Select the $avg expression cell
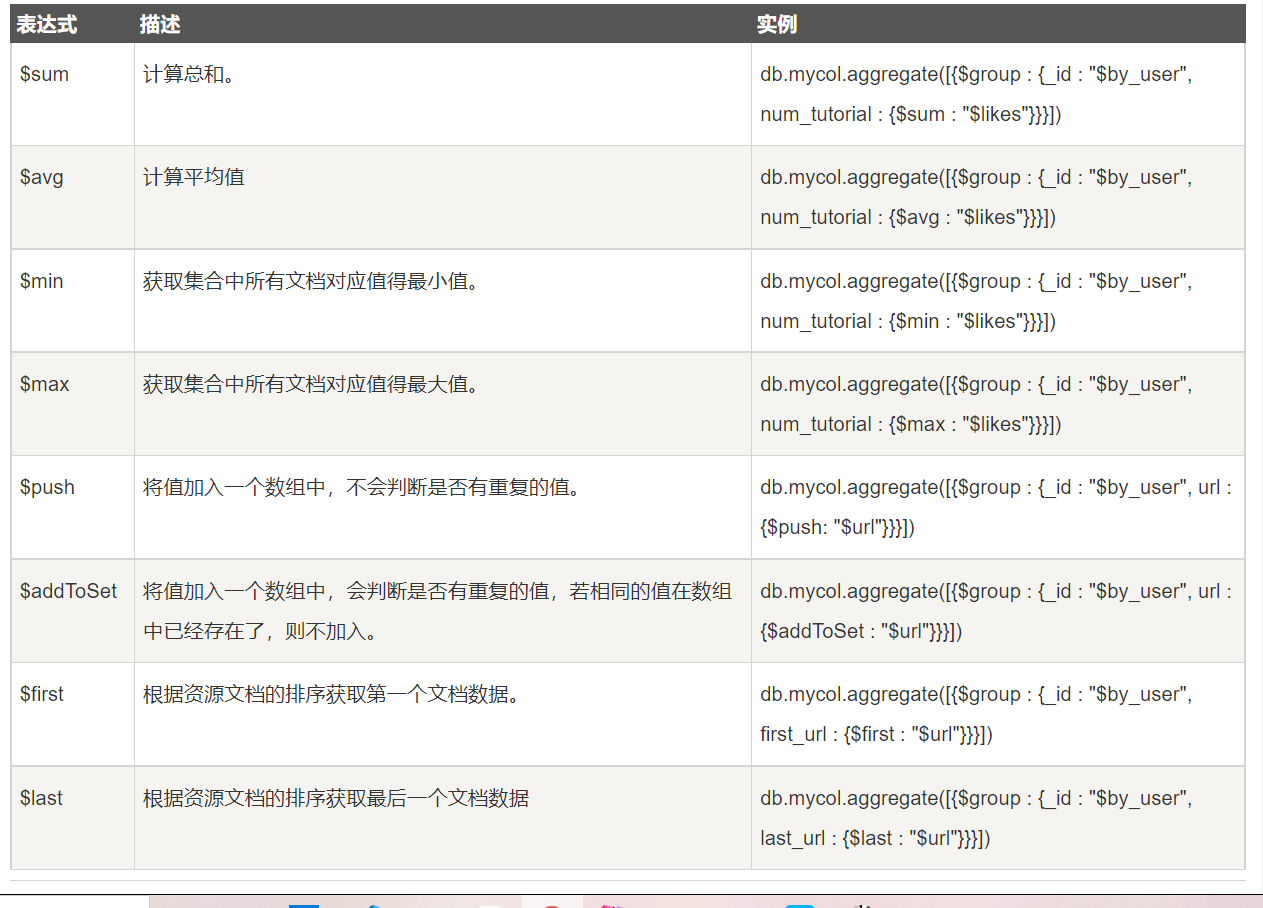This screenshot has width=1263, height=908. click(x=42, y=178)
